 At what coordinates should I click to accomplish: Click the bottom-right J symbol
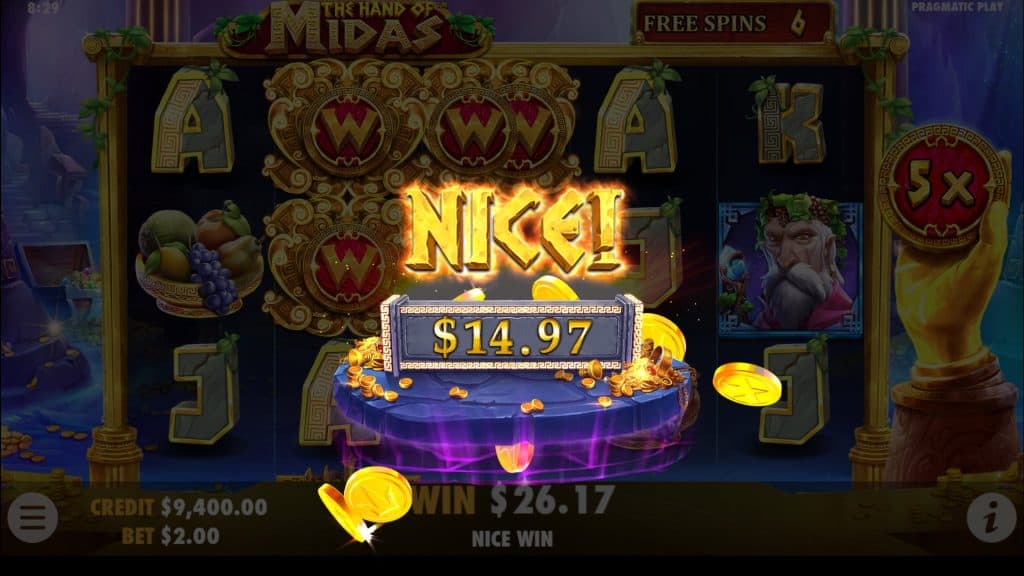point(795,390)
